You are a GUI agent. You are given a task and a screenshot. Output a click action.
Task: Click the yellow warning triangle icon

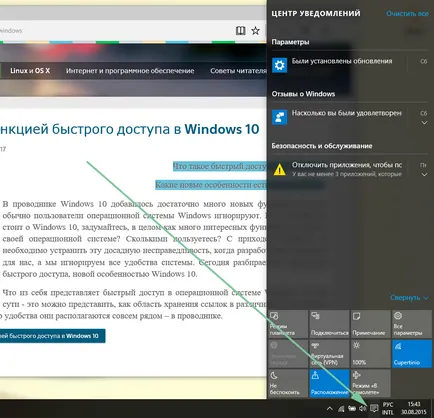coord(279,169)
